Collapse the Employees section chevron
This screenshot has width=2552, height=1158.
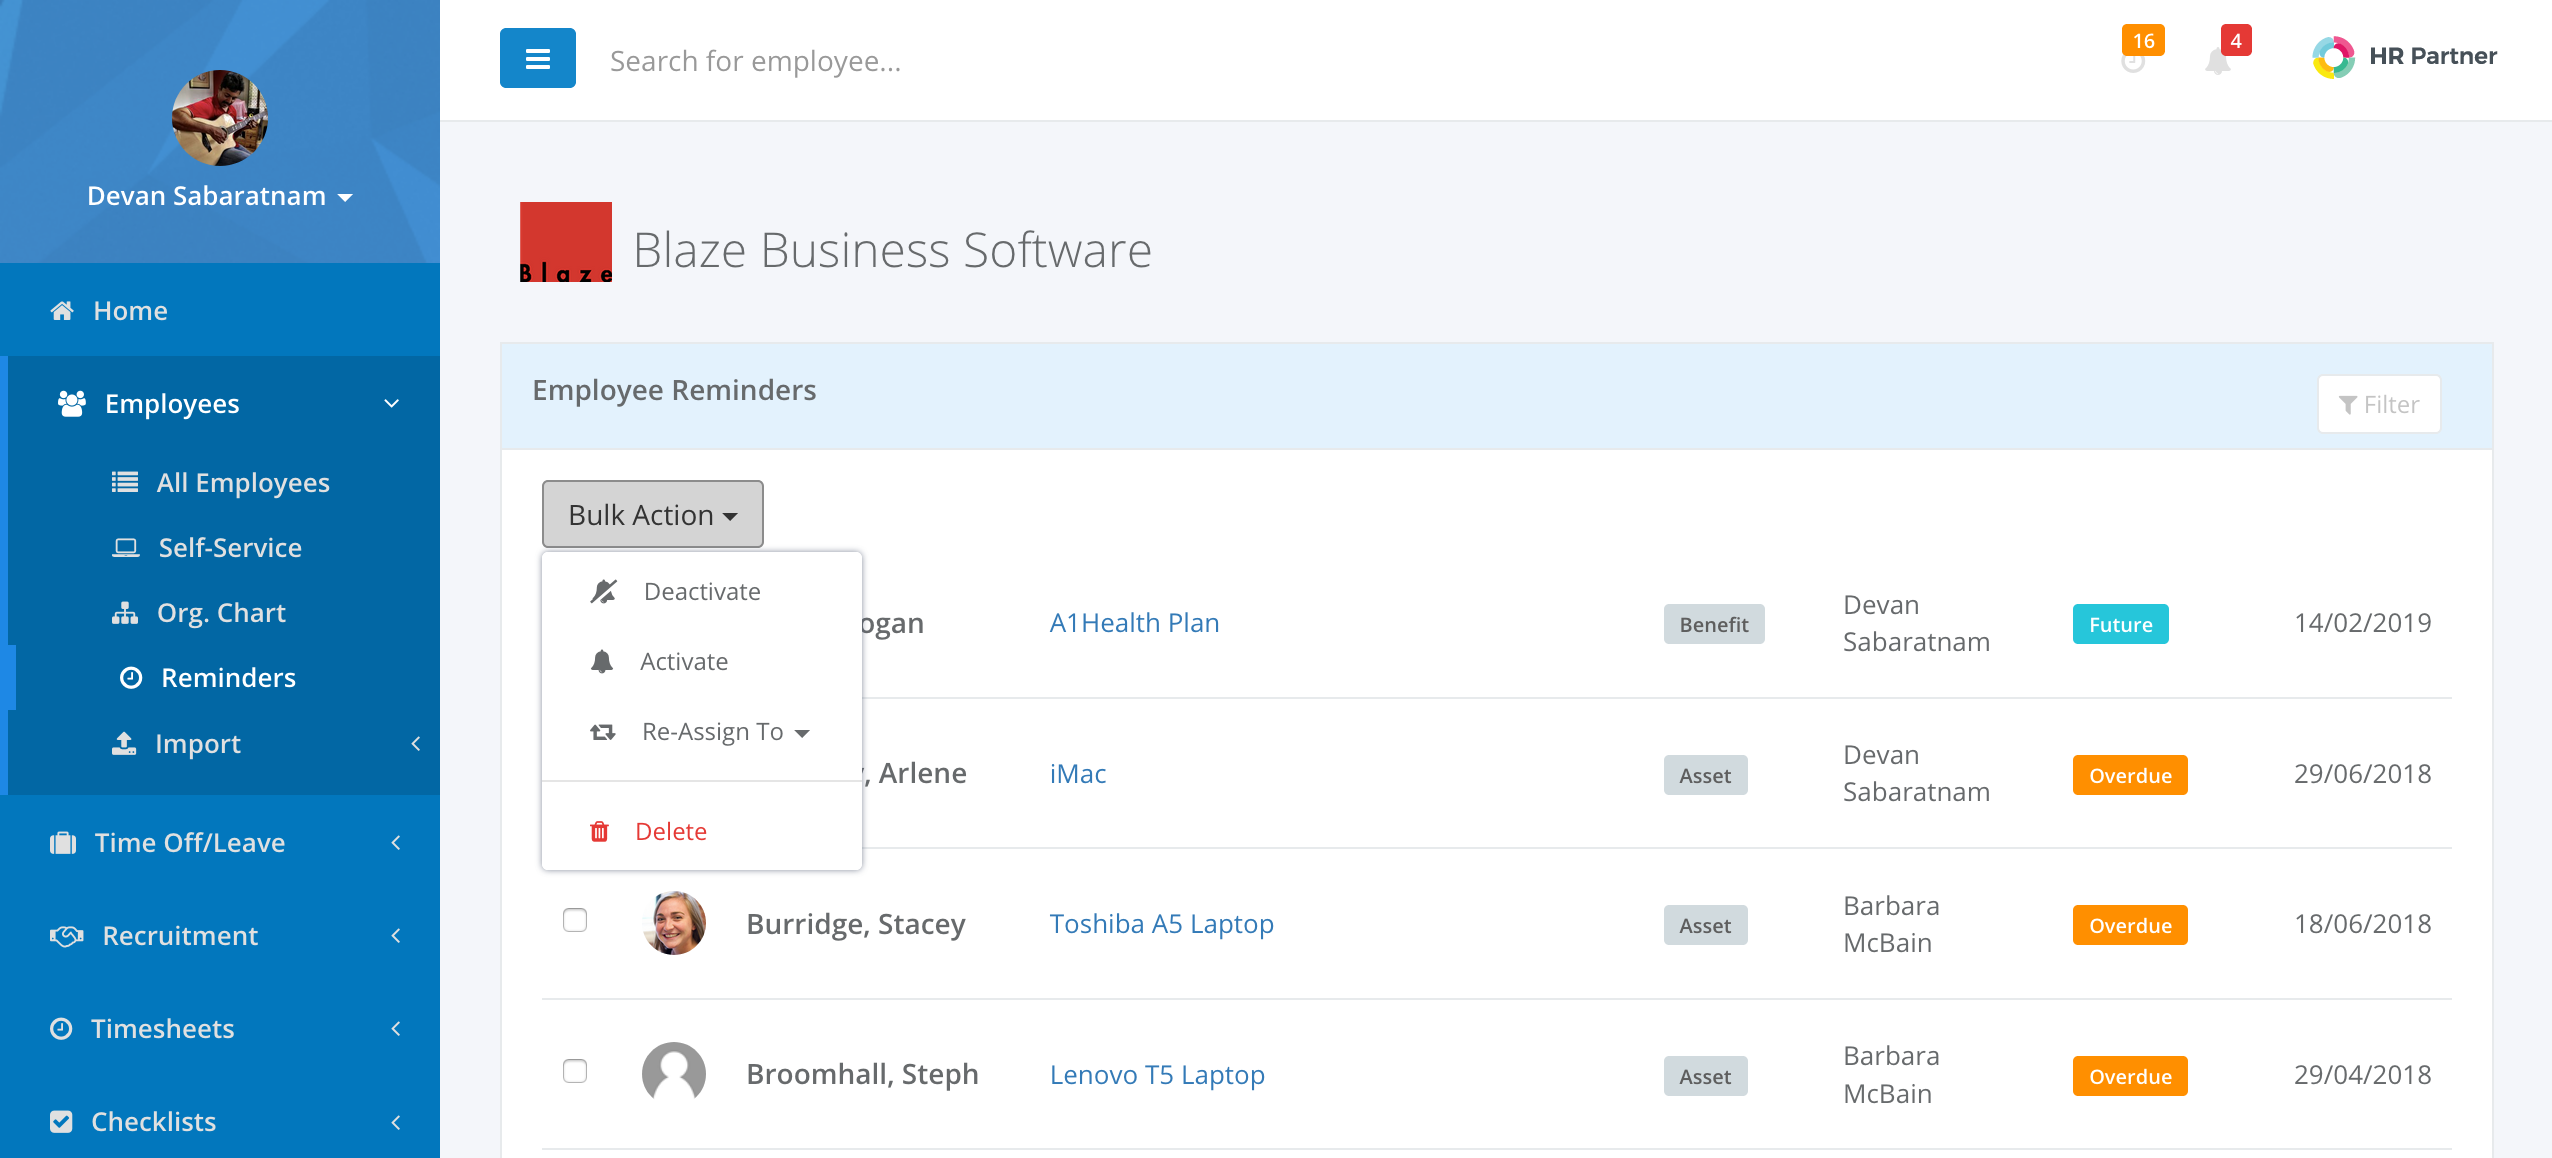tap(392, 403)
